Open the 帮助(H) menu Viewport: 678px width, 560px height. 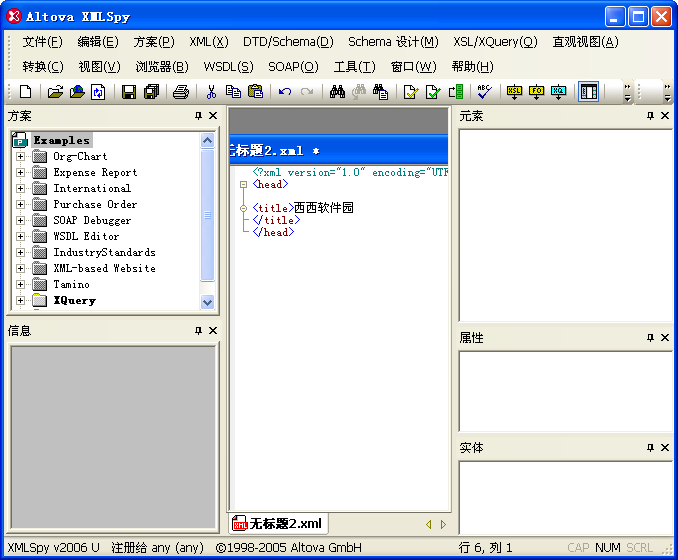(x=473, y=67)
